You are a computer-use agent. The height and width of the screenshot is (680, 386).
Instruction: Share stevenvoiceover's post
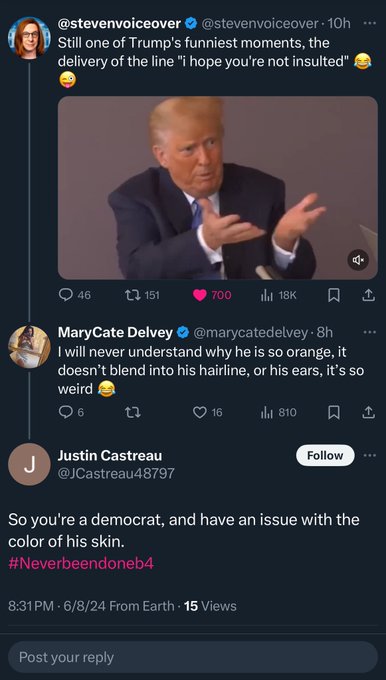(x=368, y=295)
